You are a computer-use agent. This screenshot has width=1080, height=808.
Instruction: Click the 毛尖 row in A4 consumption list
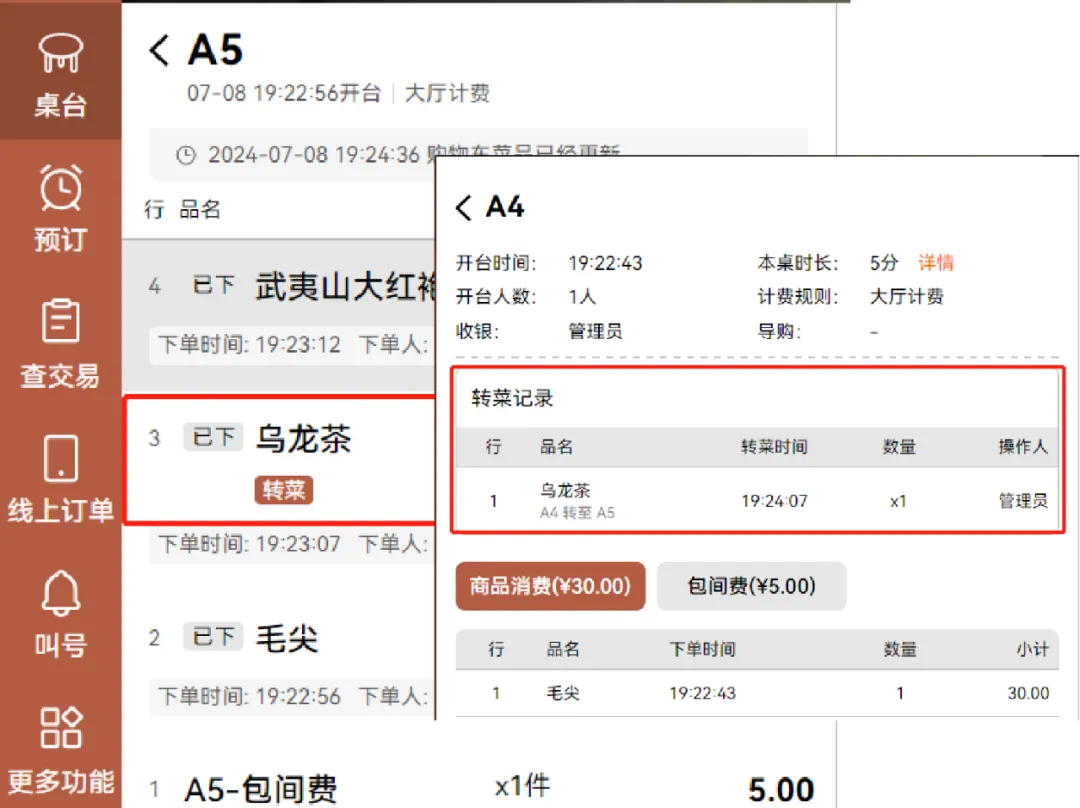tap(756, 693)
